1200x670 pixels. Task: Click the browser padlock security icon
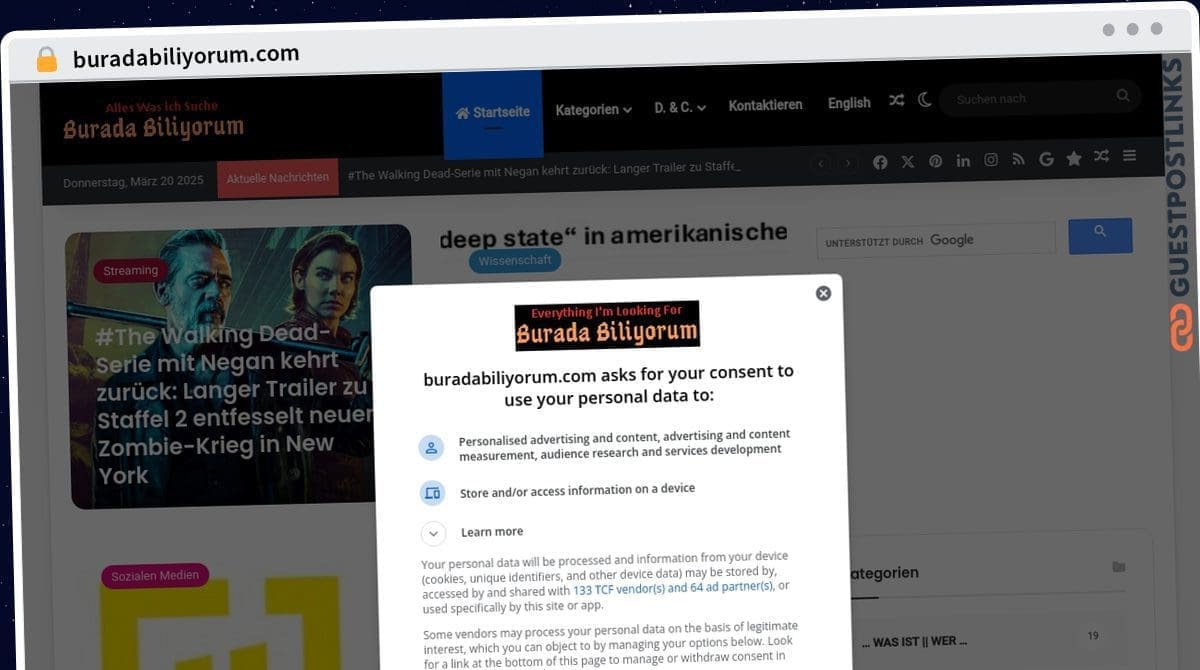point(47,60)
